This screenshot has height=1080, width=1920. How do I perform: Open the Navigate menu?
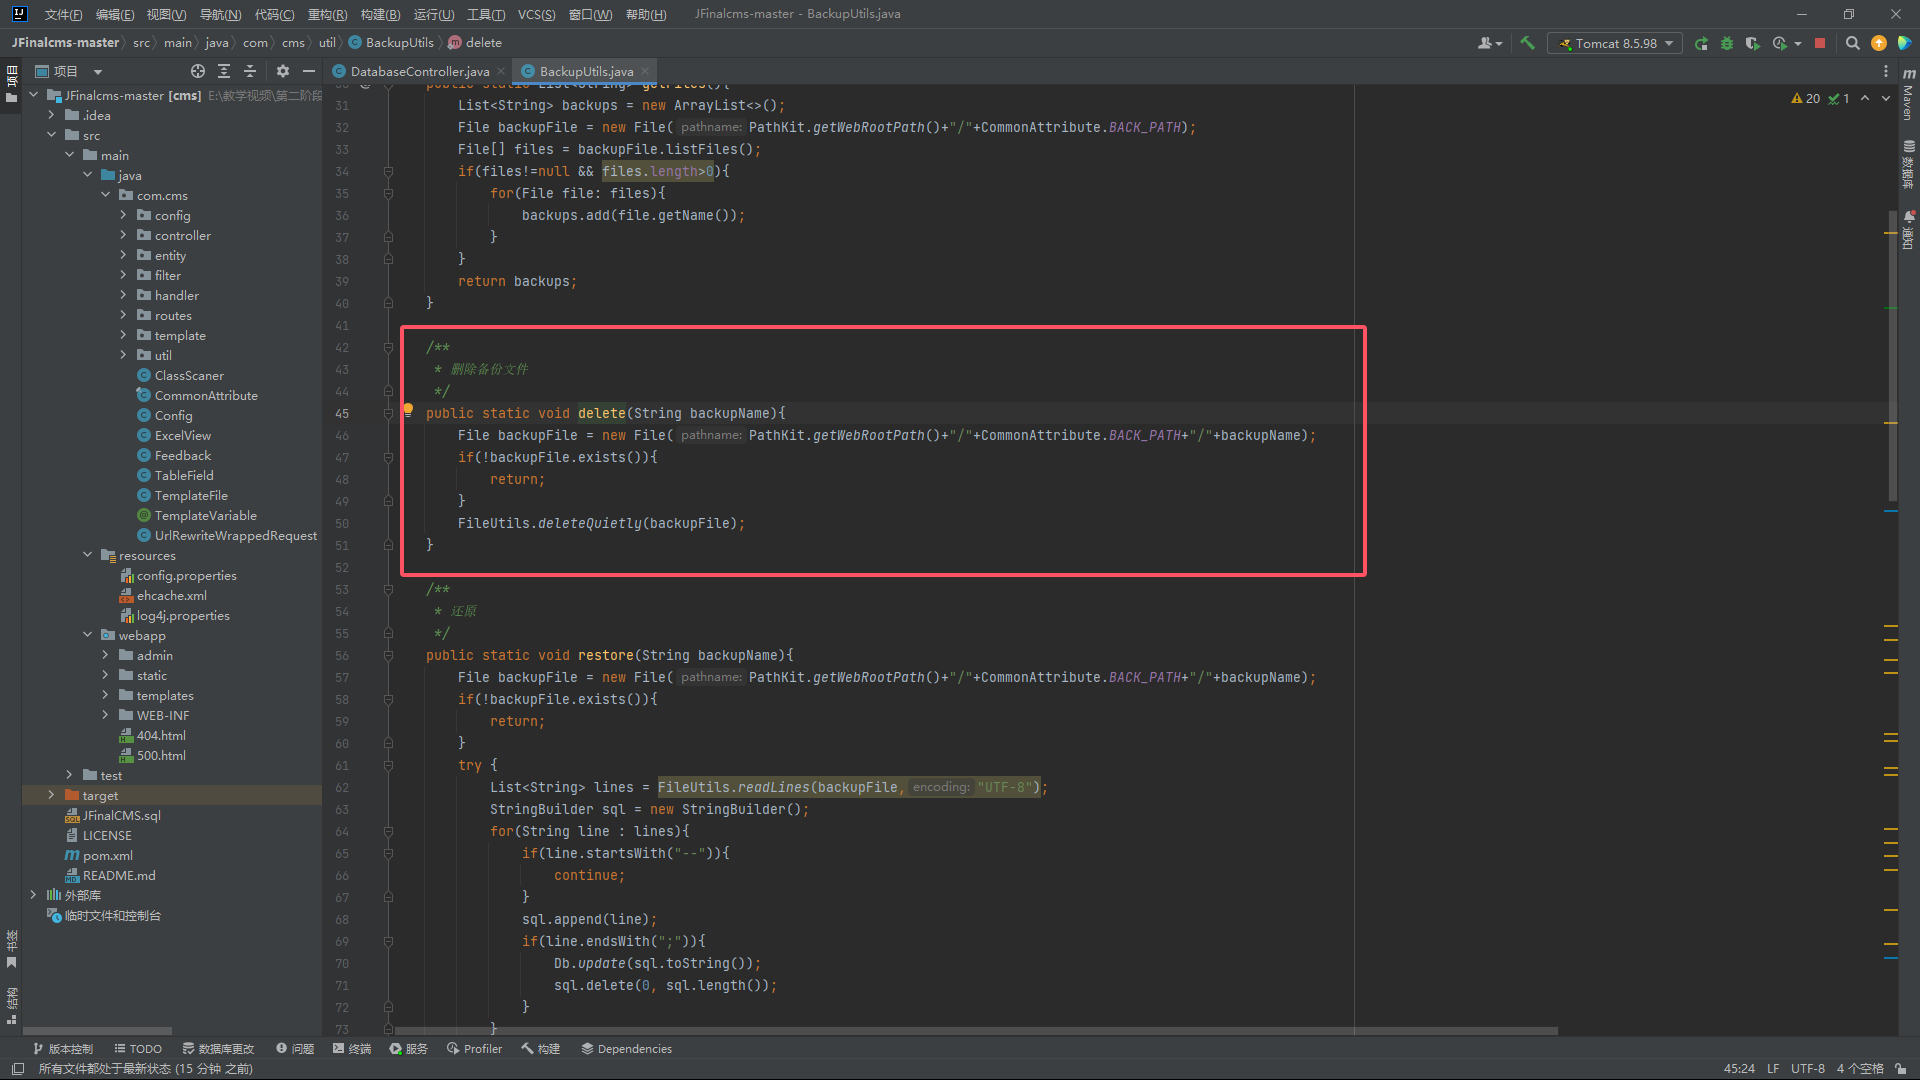point(220,14)
